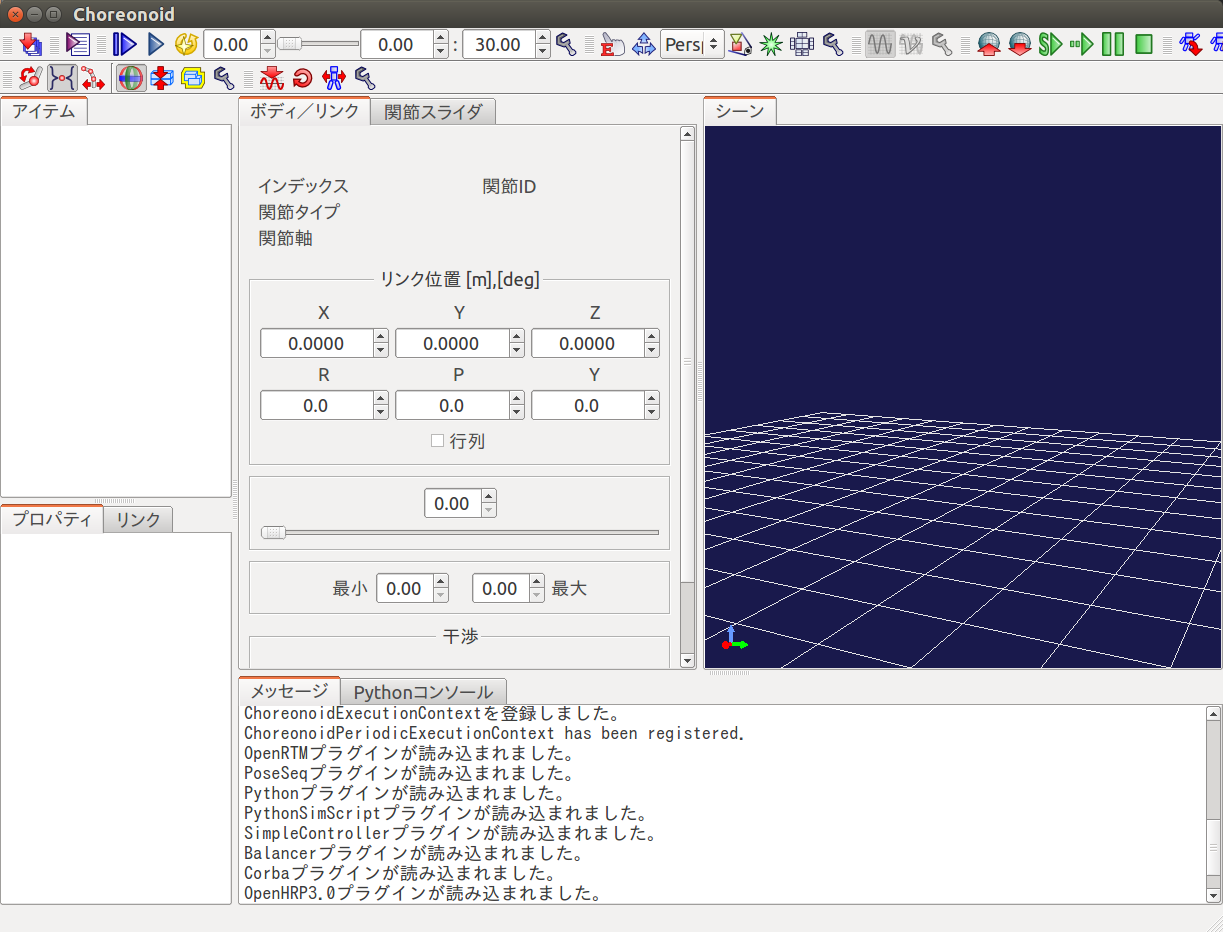Toggle globe-shaped collision detection icon
The height and width of the screenshot is (932, 1223).
pos(130,77)
